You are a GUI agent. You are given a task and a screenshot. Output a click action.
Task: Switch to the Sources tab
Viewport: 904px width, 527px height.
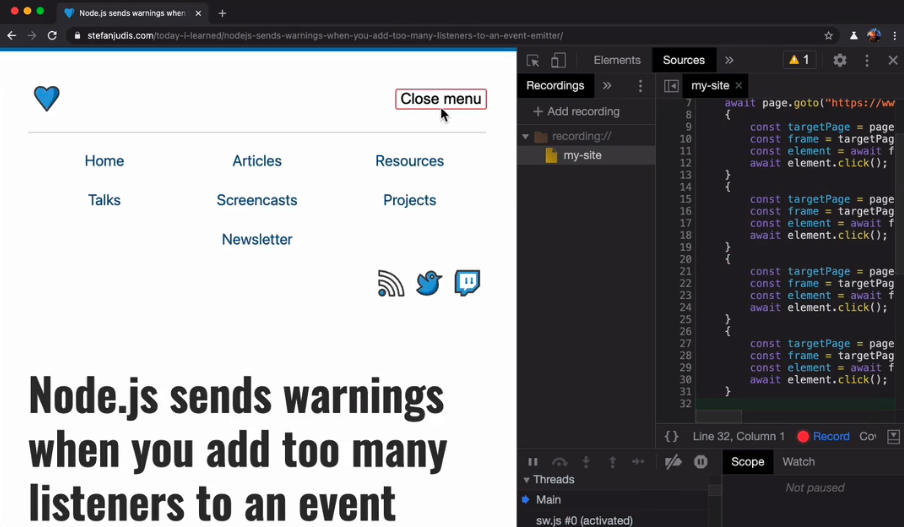point(684,60)
